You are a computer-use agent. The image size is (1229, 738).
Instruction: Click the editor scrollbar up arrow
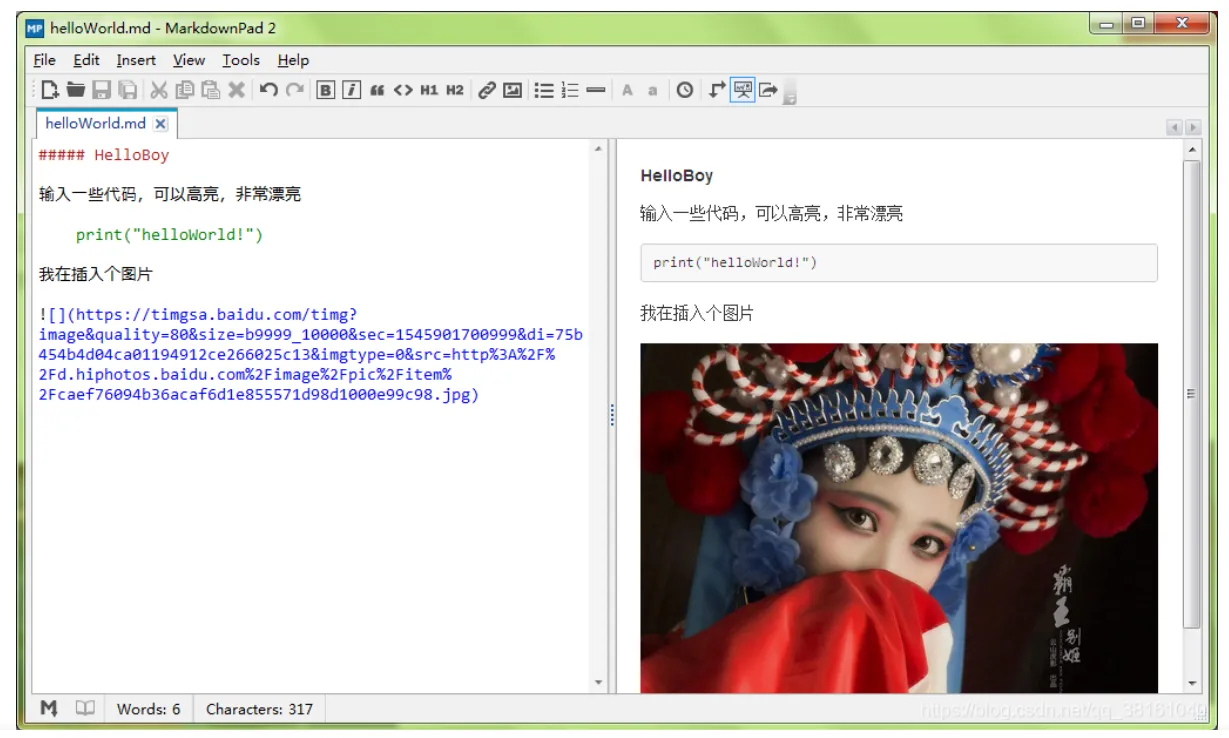pos(600,149)
